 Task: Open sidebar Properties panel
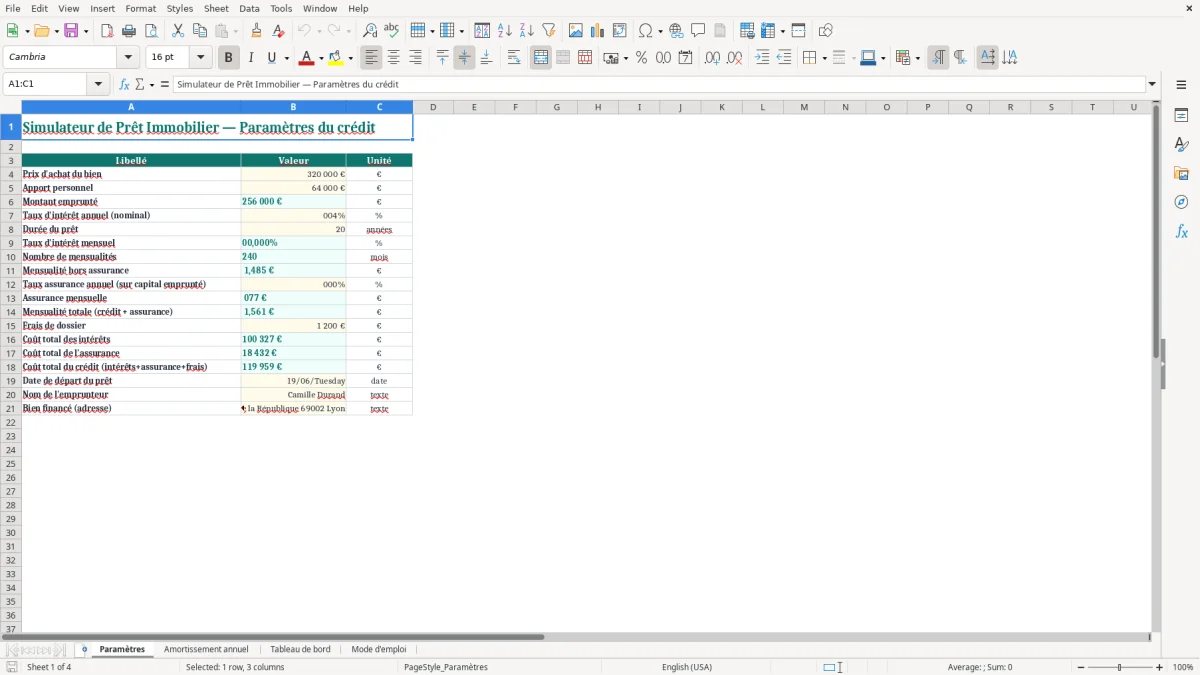pyautogui.click(x=1181, y=115)
